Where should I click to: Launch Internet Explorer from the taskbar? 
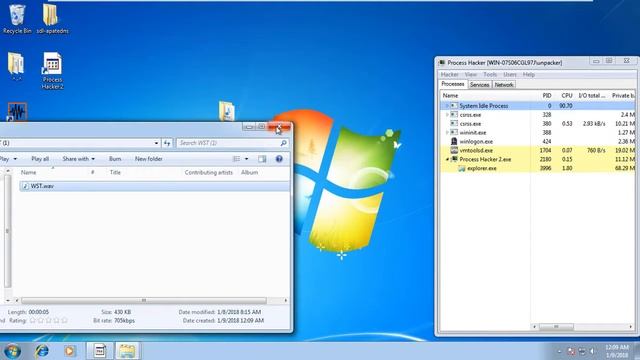(42, 351)
